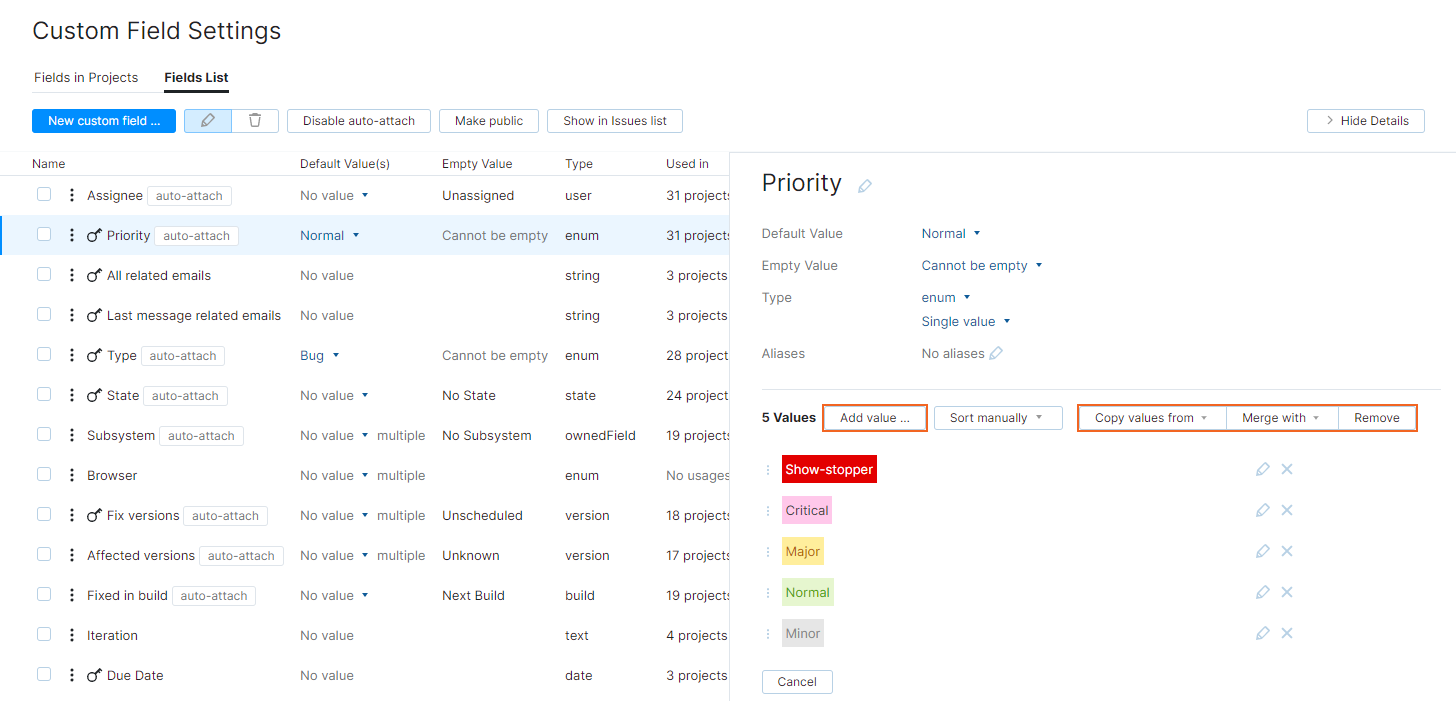
Task: Delete the Minor value using X icon
Action: pos(1287,633)
